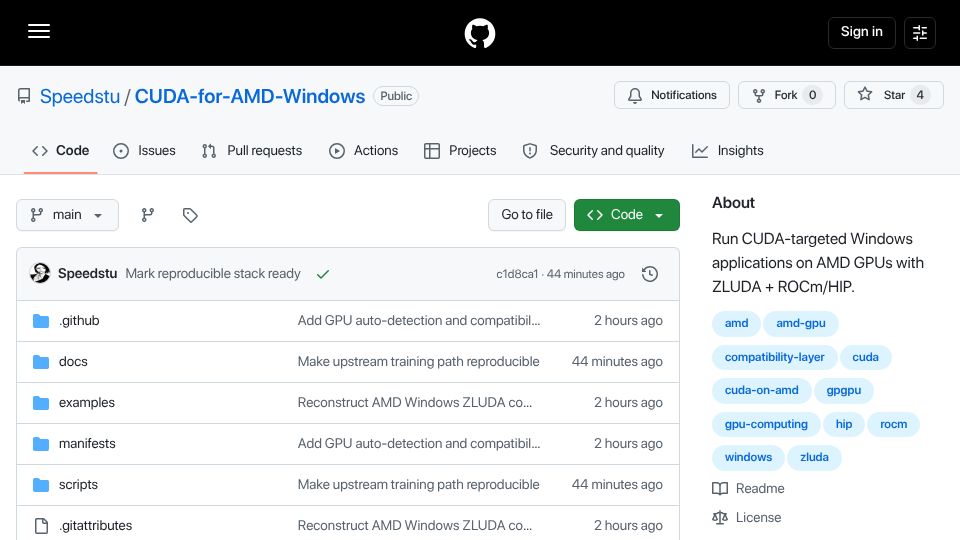The width and height of the screenshot is (960, 540).
Task: Open the docs folder
Action: pyautogui.click(x=73, y=362)
